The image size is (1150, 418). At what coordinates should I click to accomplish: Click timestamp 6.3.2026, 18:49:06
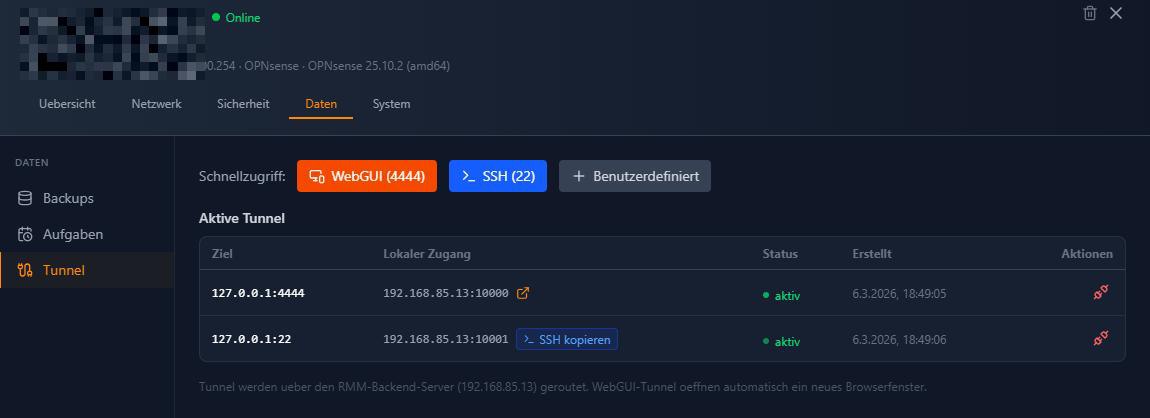pos(899,340)
